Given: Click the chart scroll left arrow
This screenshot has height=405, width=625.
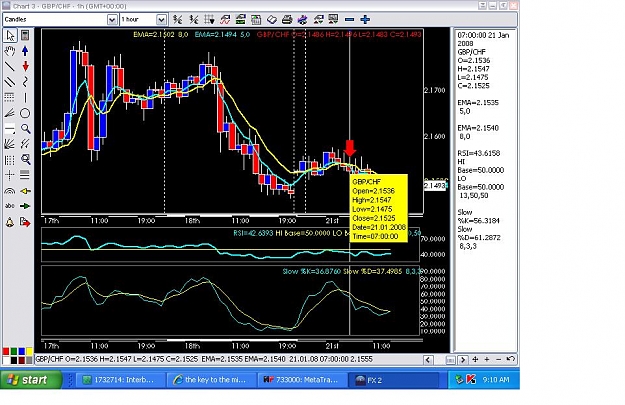Looking at the screenshot, I should tap(428, 360).
